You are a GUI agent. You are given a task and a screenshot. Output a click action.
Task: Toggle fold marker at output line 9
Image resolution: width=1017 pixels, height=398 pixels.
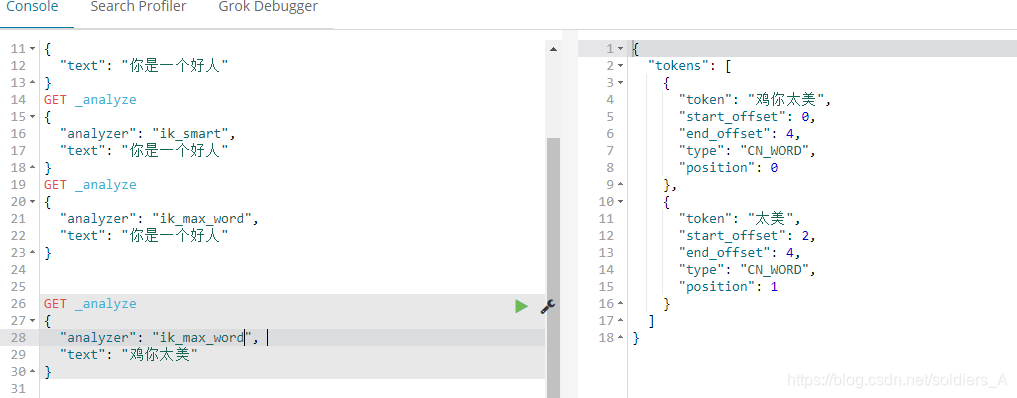pyautogui.click(x=621, y=185)
